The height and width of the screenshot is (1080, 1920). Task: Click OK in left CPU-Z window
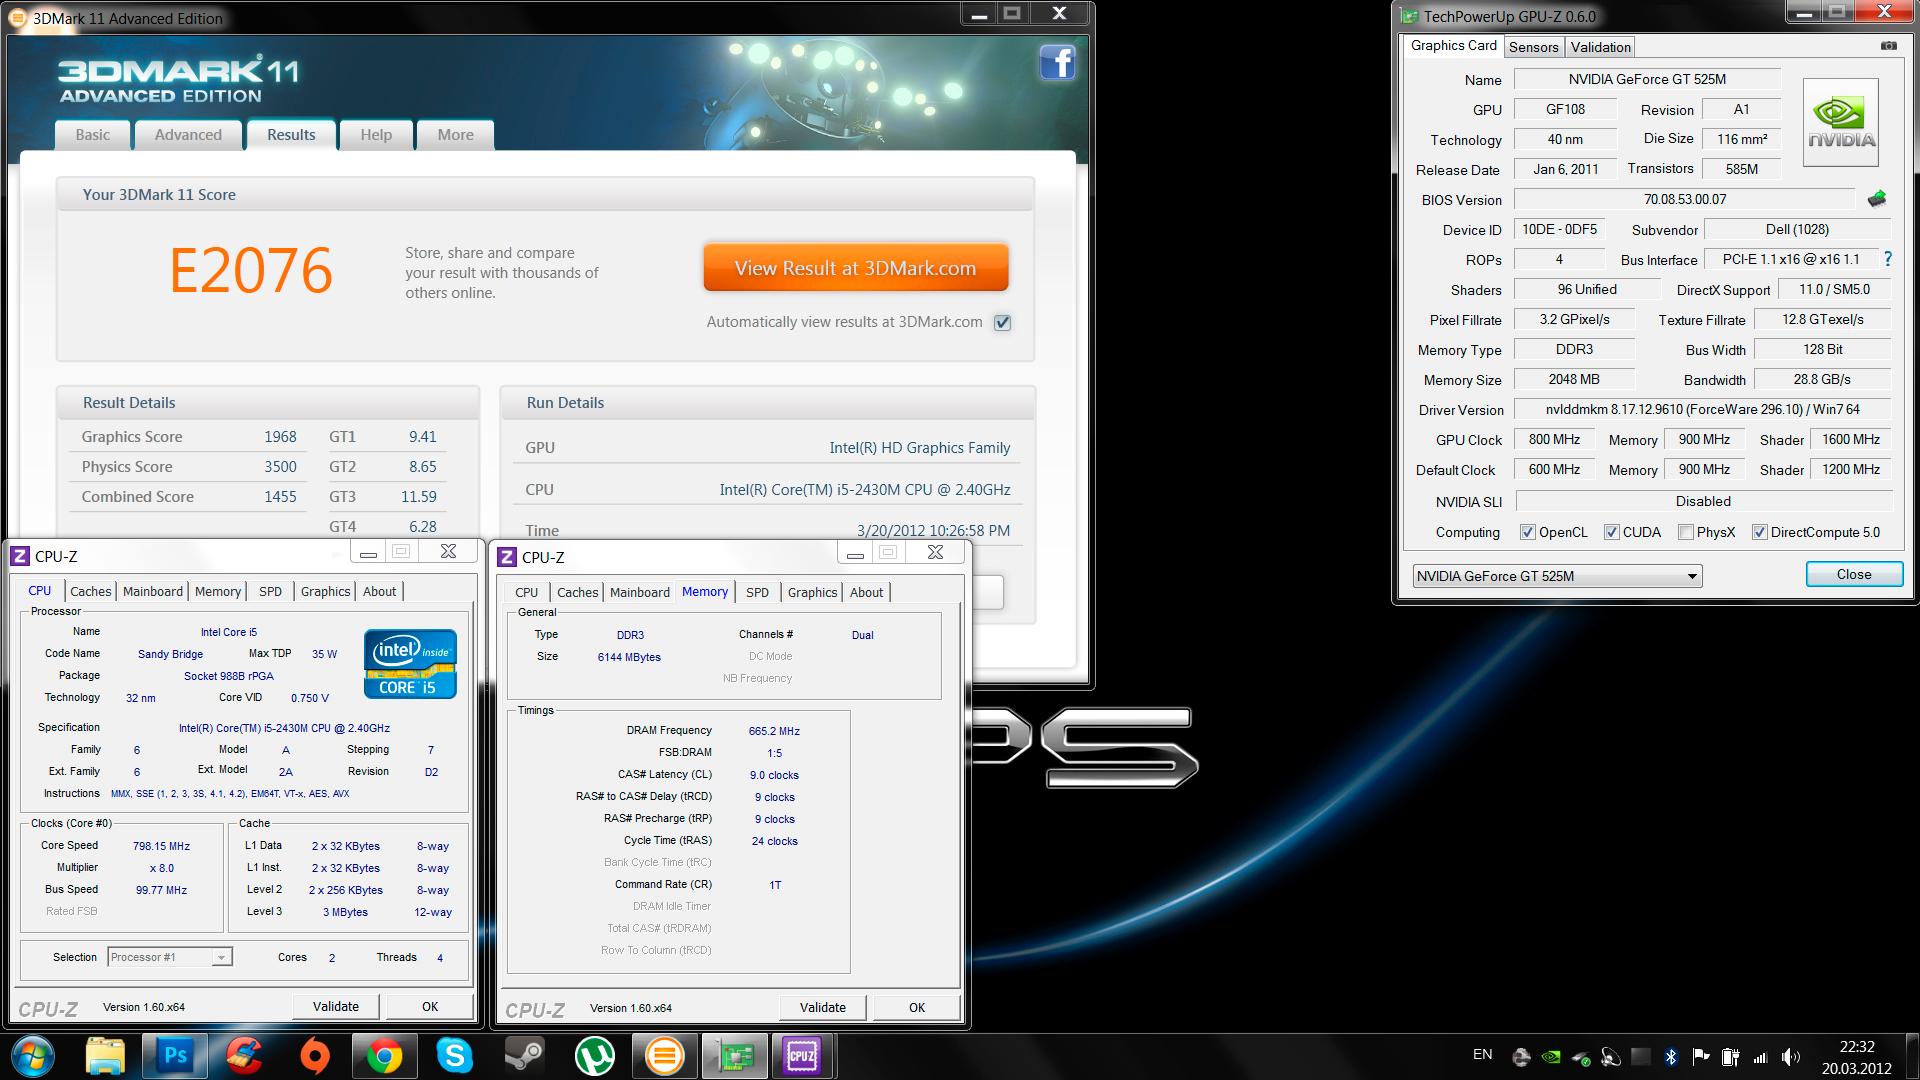pos(430,1006)
